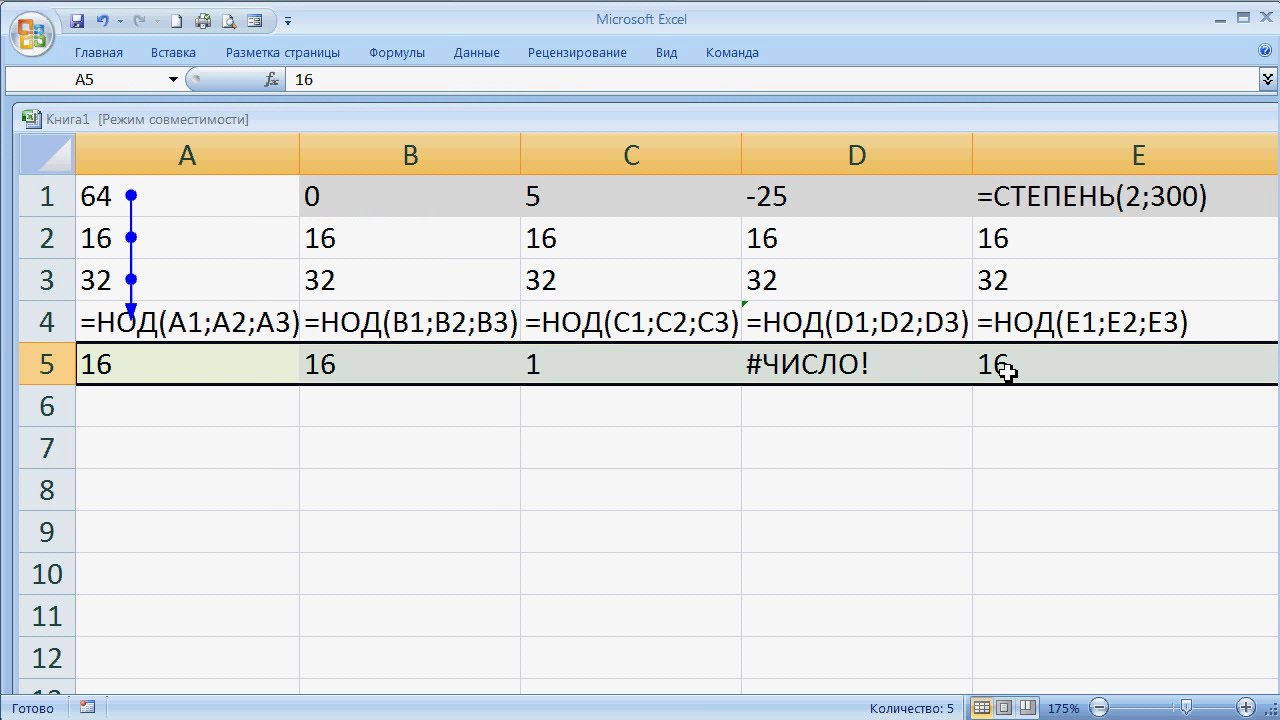Click the zoom slider thumb
Viewport: 1280px width, 720px height.
click(x=1186, y=708)
